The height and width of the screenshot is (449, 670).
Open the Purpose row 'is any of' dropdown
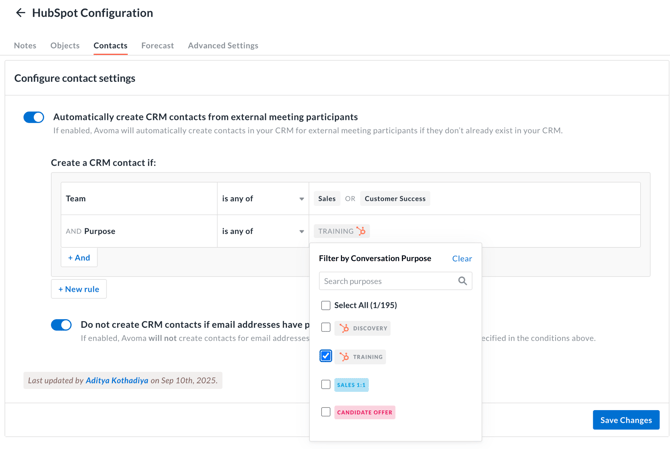[262, 231]
